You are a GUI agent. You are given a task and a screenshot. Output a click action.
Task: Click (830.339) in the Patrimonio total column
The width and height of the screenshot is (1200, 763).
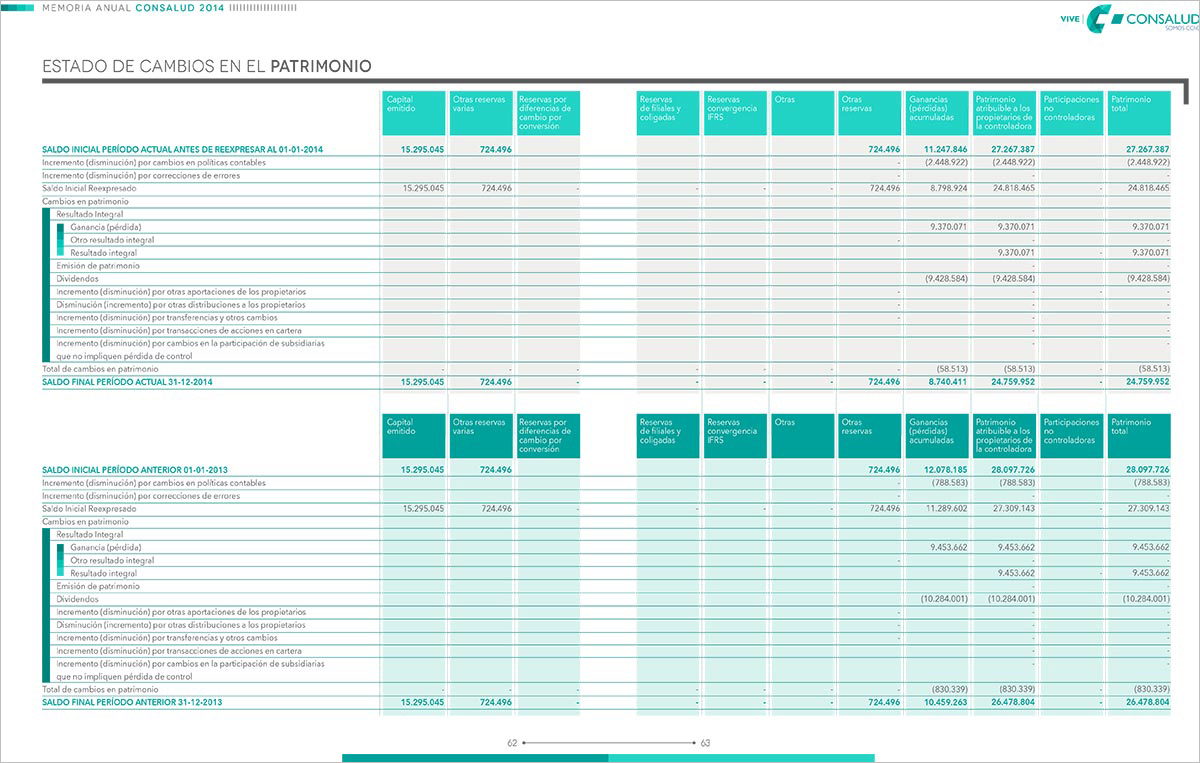(1152, 689)
